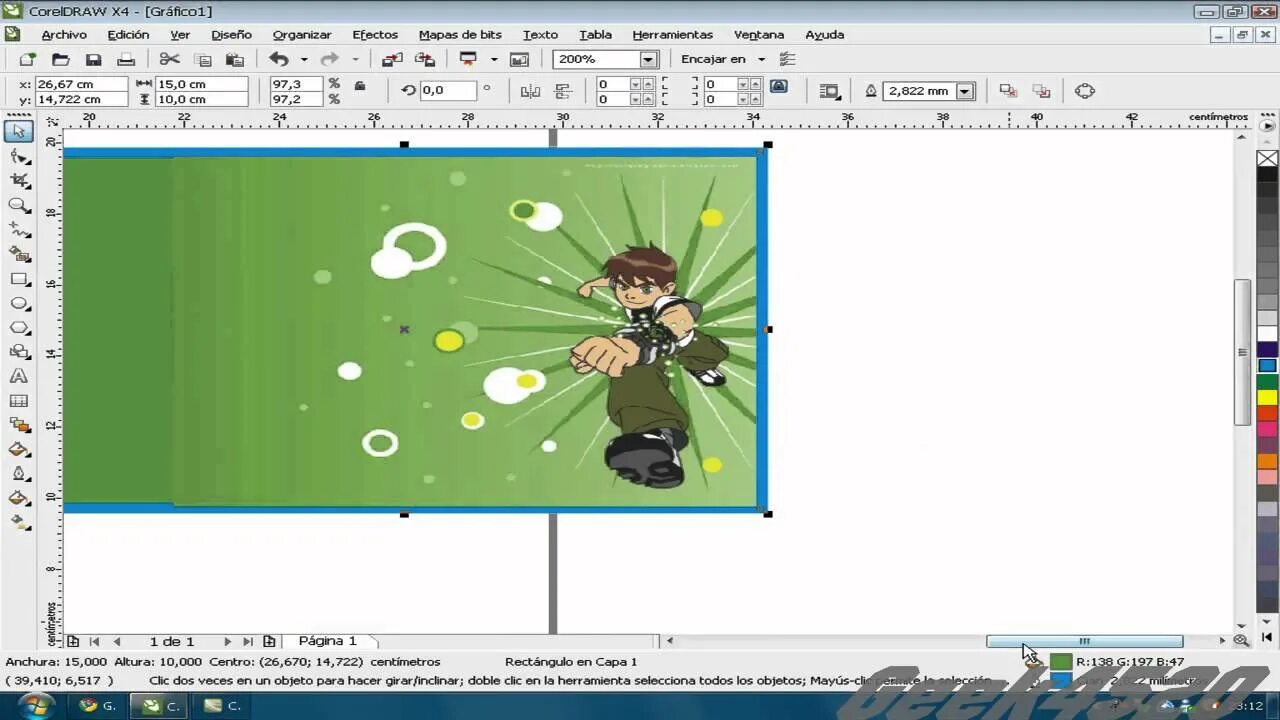Viewport: 1280px width, 720px height.
Task: Open the Herramientas menu
Action: point(673,35)
